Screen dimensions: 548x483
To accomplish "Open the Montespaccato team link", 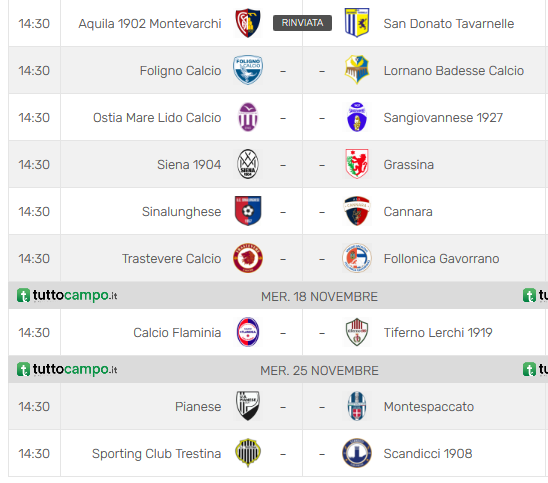I will [x=428, y=406].
